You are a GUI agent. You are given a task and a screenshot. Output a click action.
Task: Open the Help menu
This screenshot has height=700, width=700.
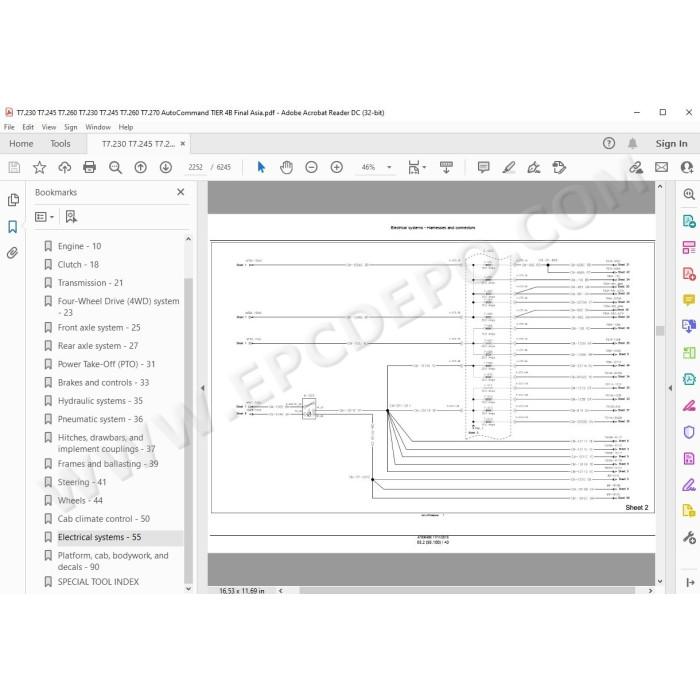coord(125,127)
